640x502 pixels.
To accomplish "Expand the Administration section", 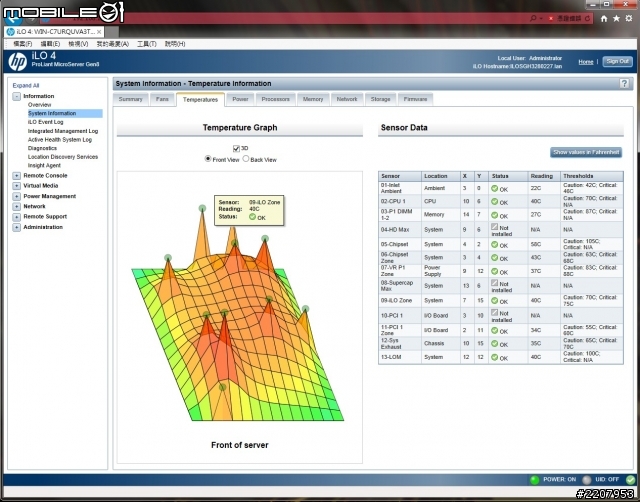I will [x=16, y=227].
